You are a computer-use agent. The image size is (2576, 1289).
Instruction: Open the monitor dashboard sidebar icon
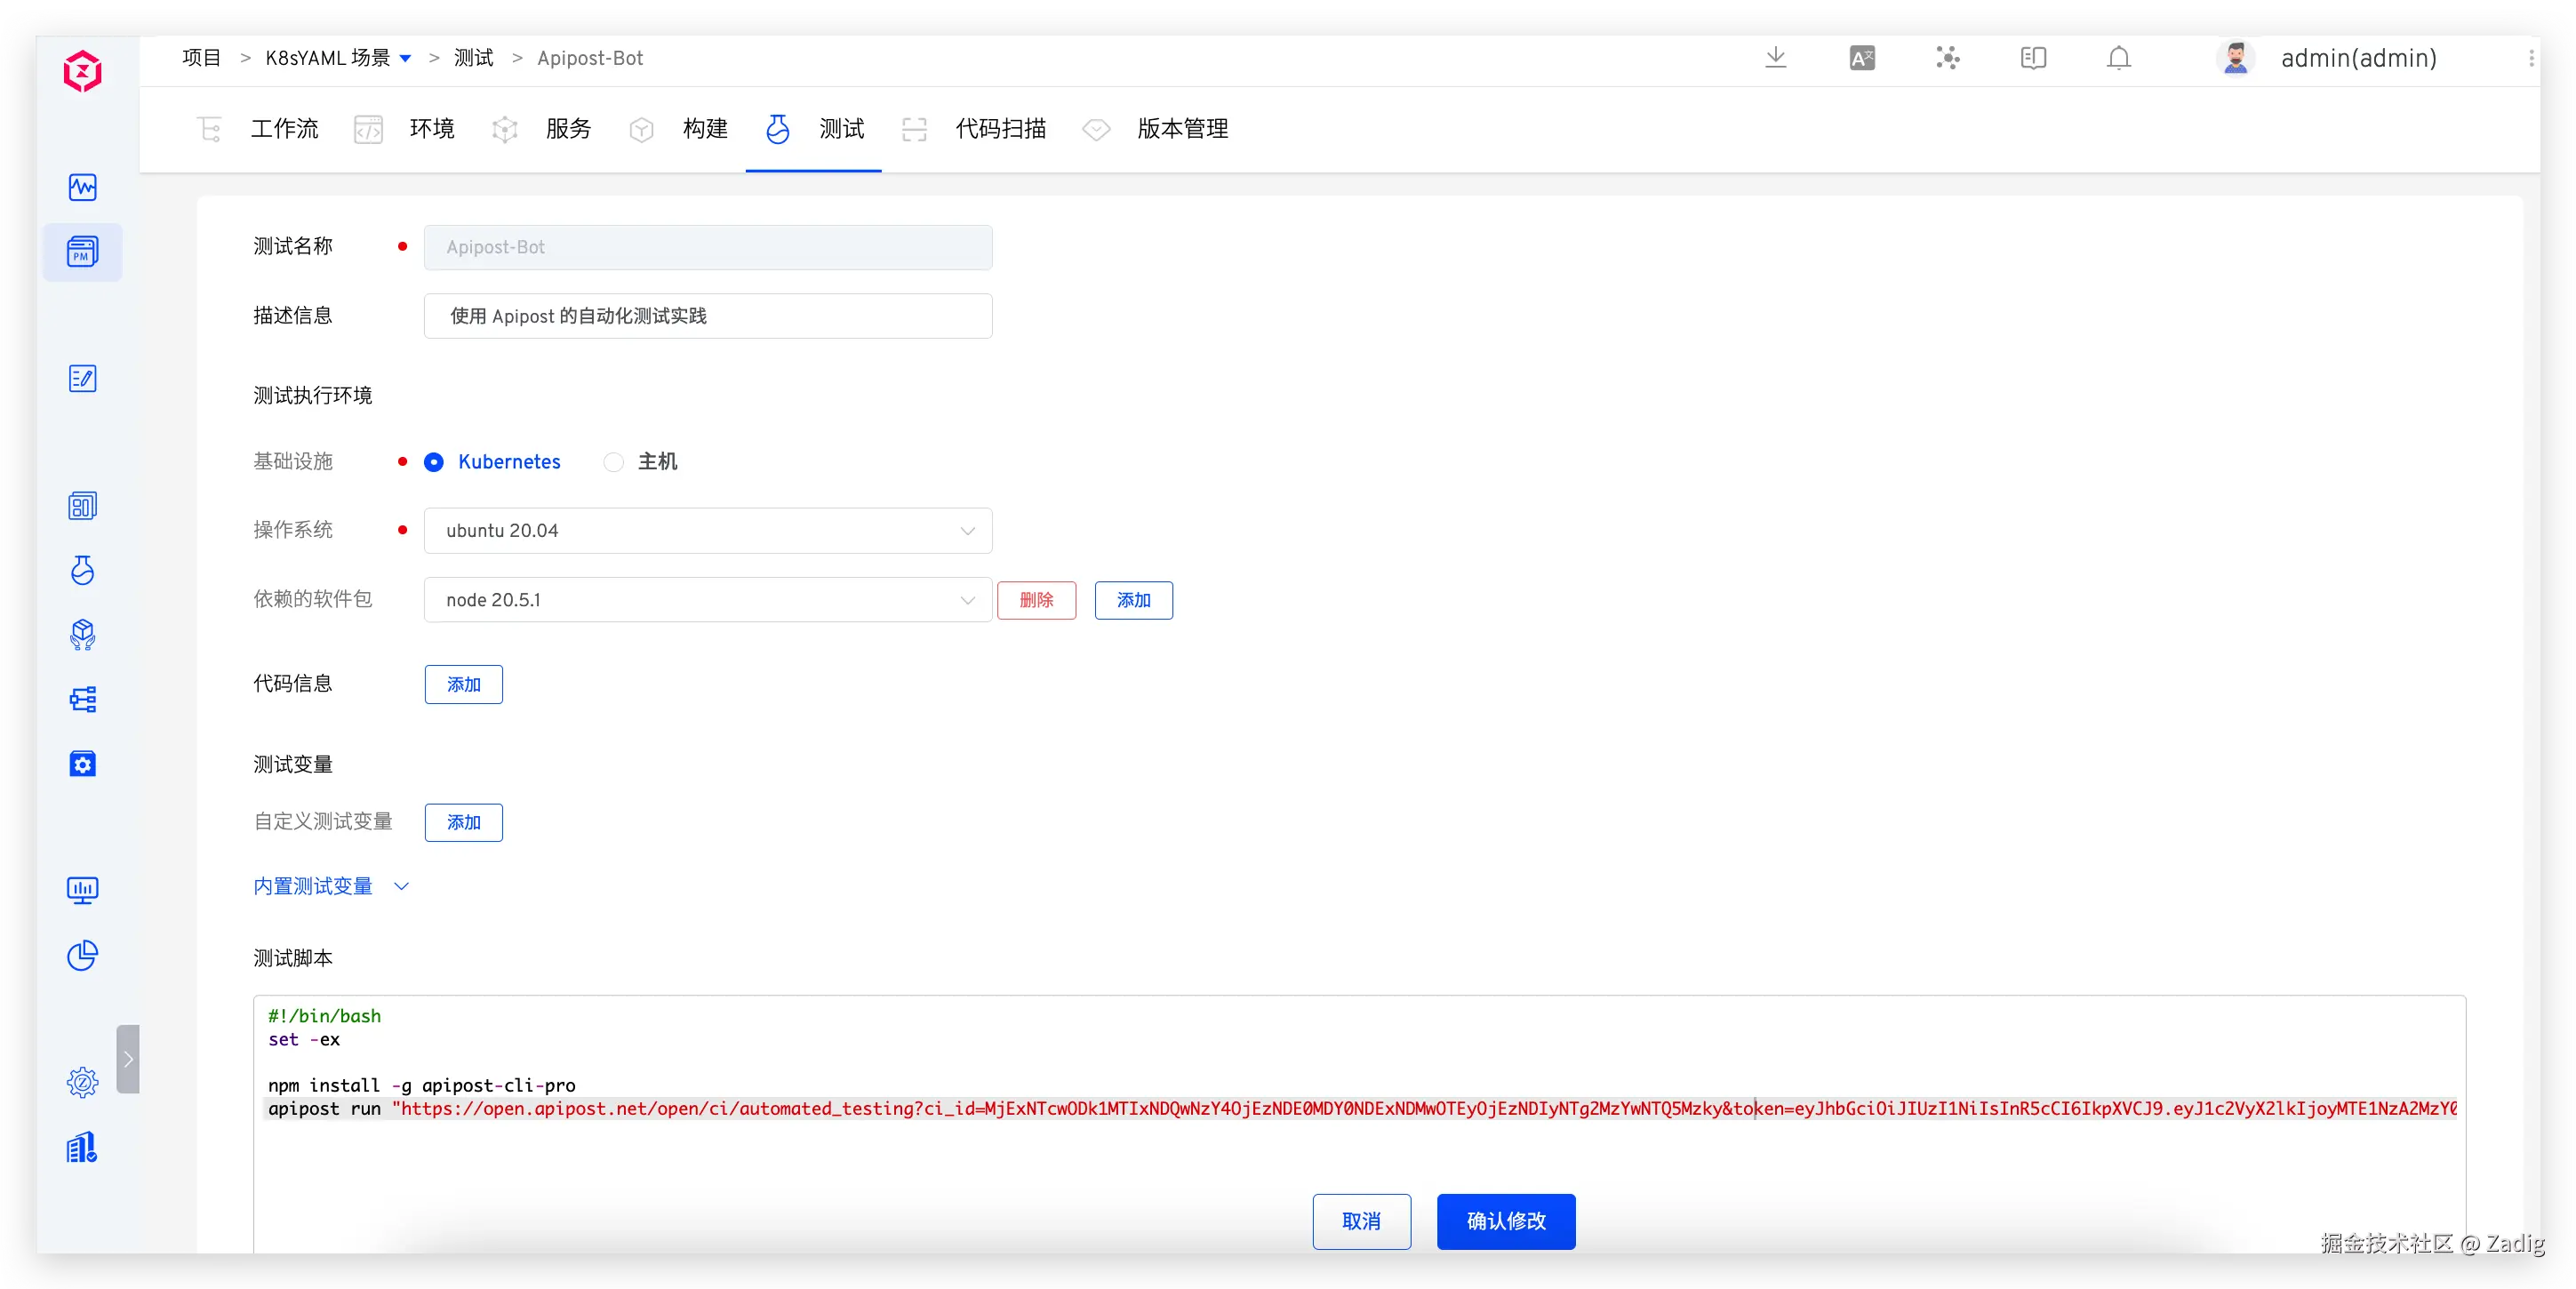[x=82, y=890]
